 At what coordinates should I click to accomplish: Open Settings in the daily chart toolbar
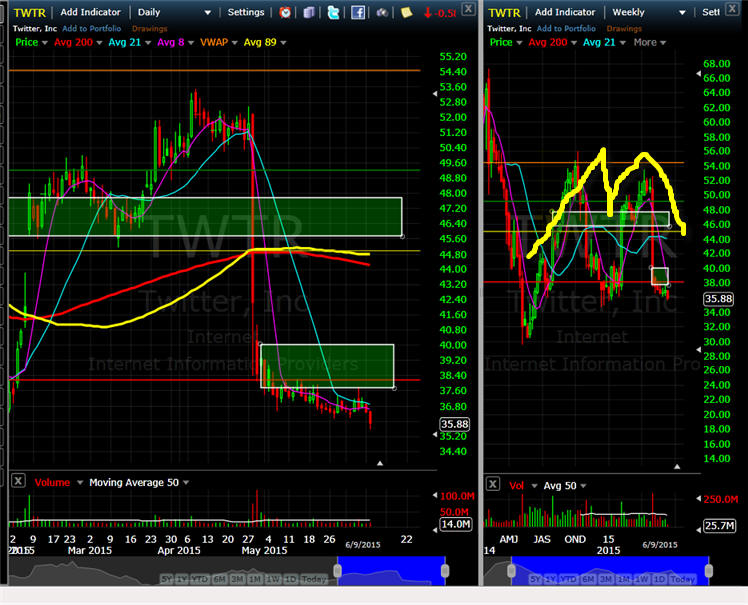coord(246,12)
